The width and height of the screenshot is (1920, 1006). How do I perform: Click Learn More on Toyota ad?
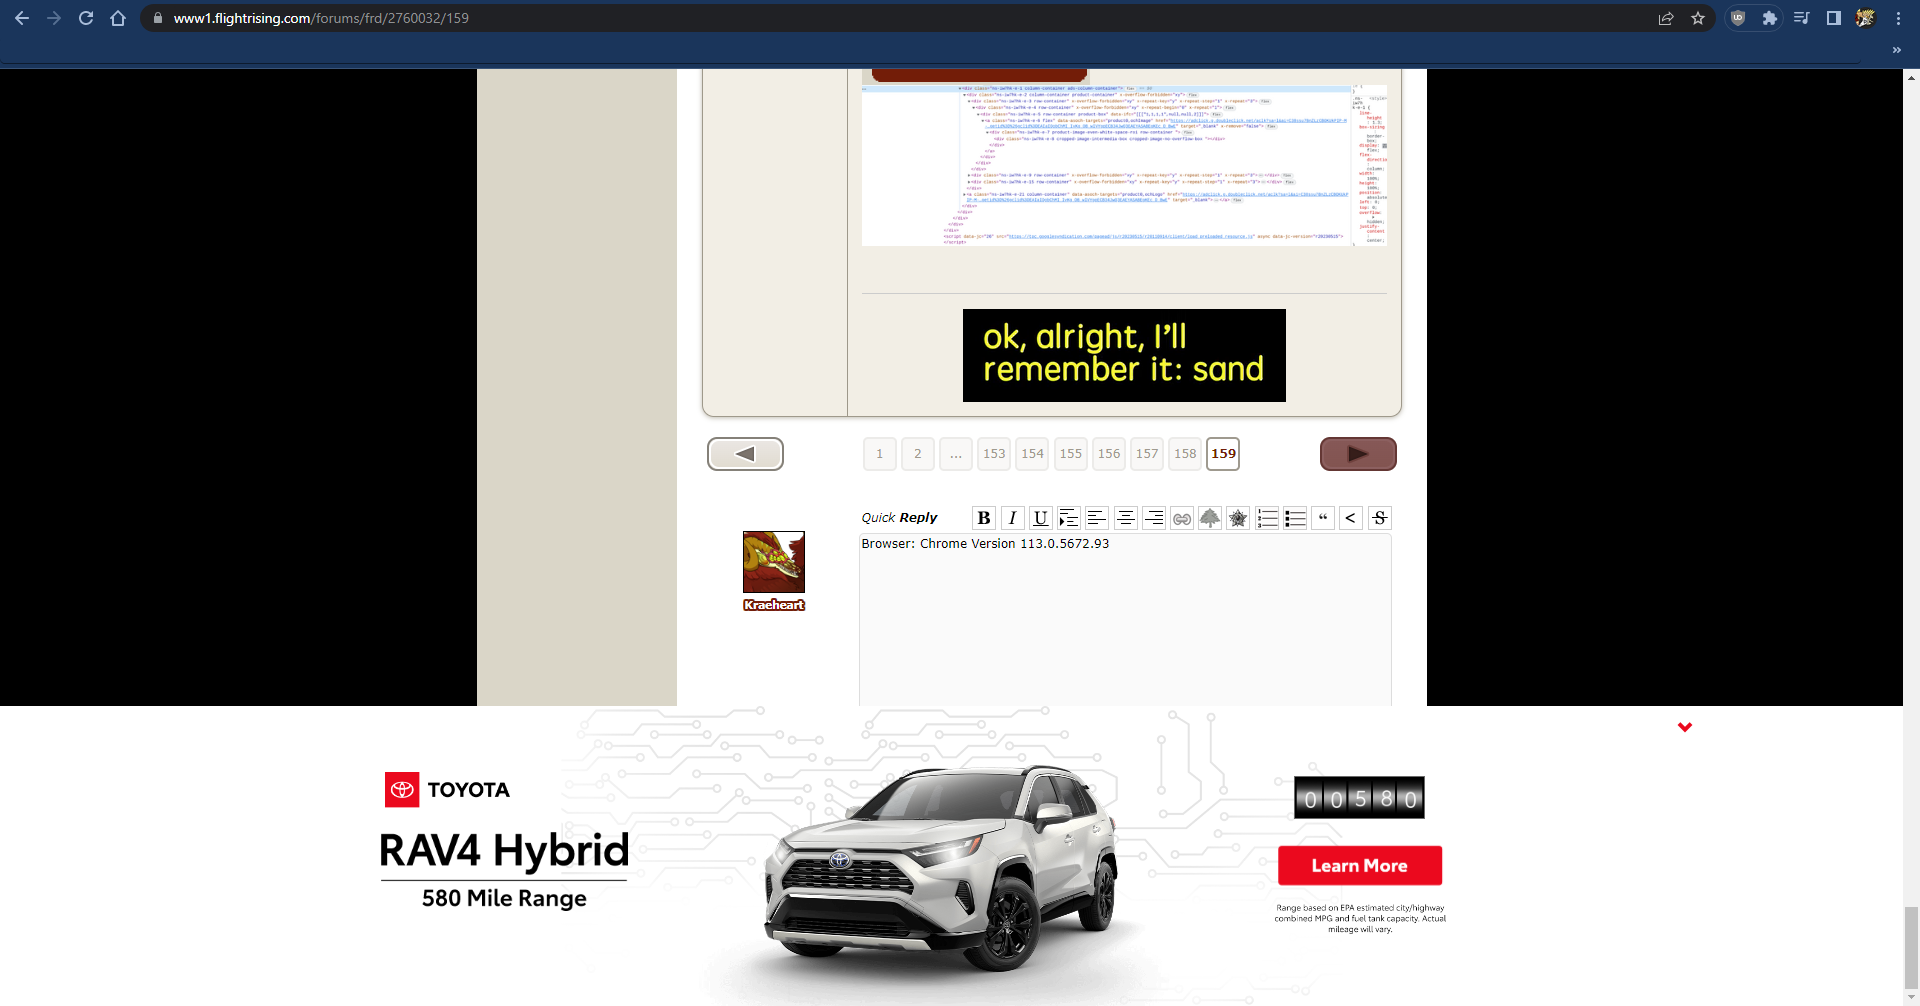1360,866
